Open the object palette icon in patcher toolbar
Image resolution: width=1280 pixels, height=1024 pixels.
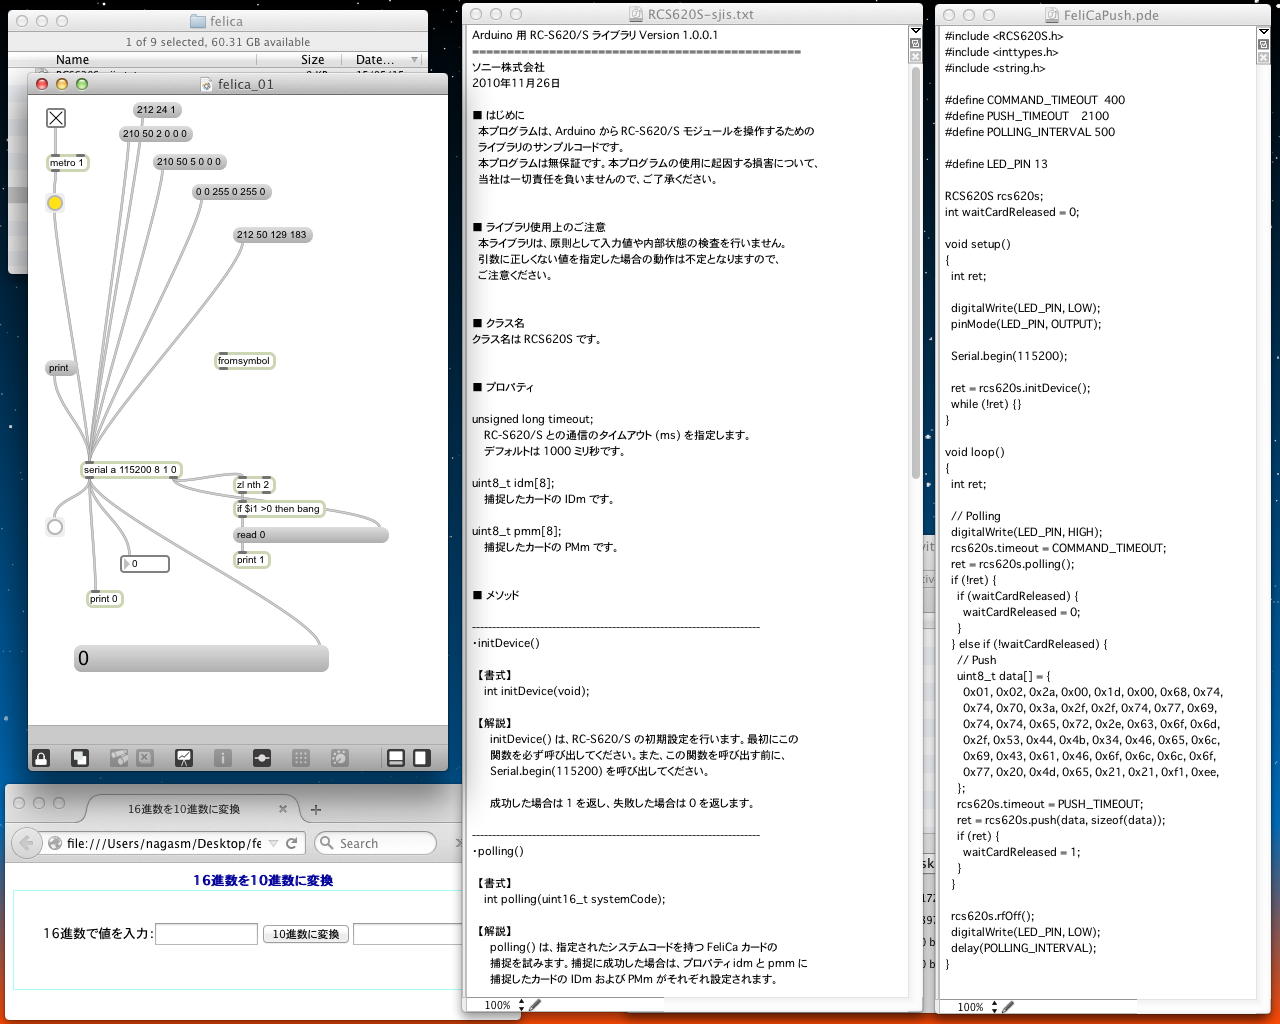click(x=119, y=758)
